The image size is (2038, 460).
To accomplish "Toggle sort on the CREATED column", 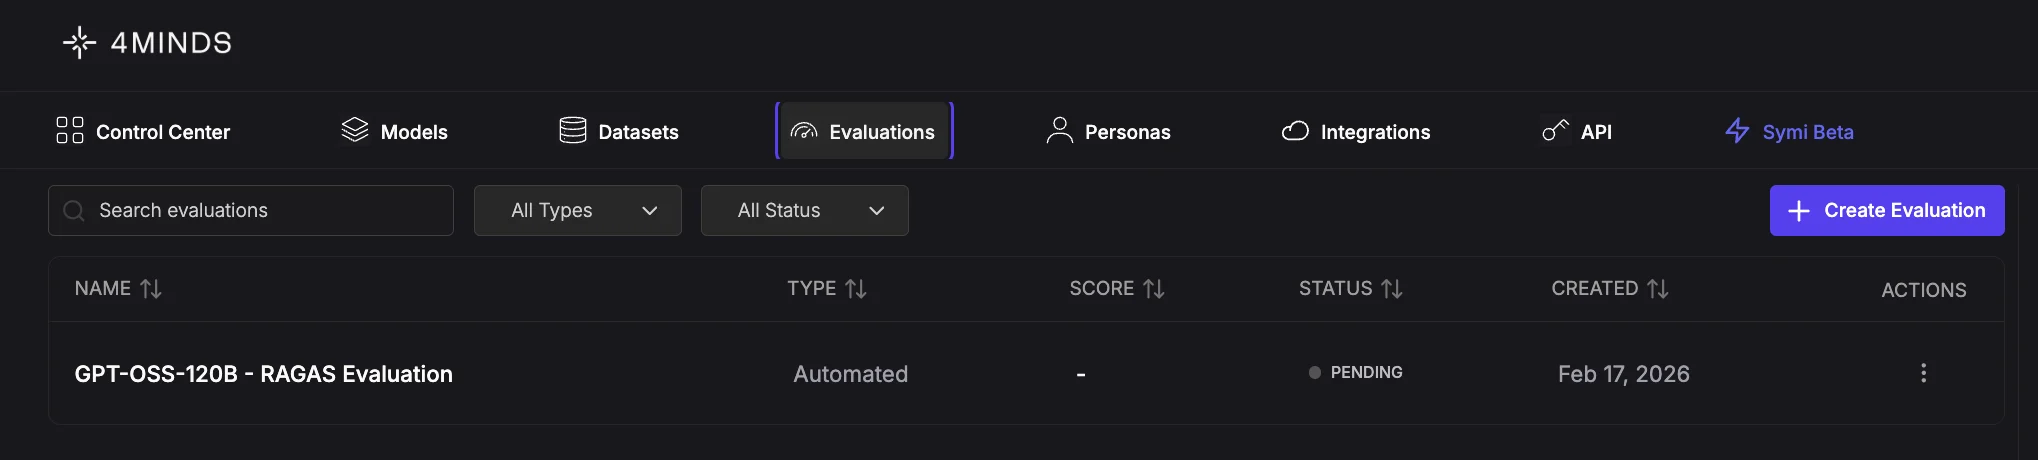I will [x=1658, y=288].
